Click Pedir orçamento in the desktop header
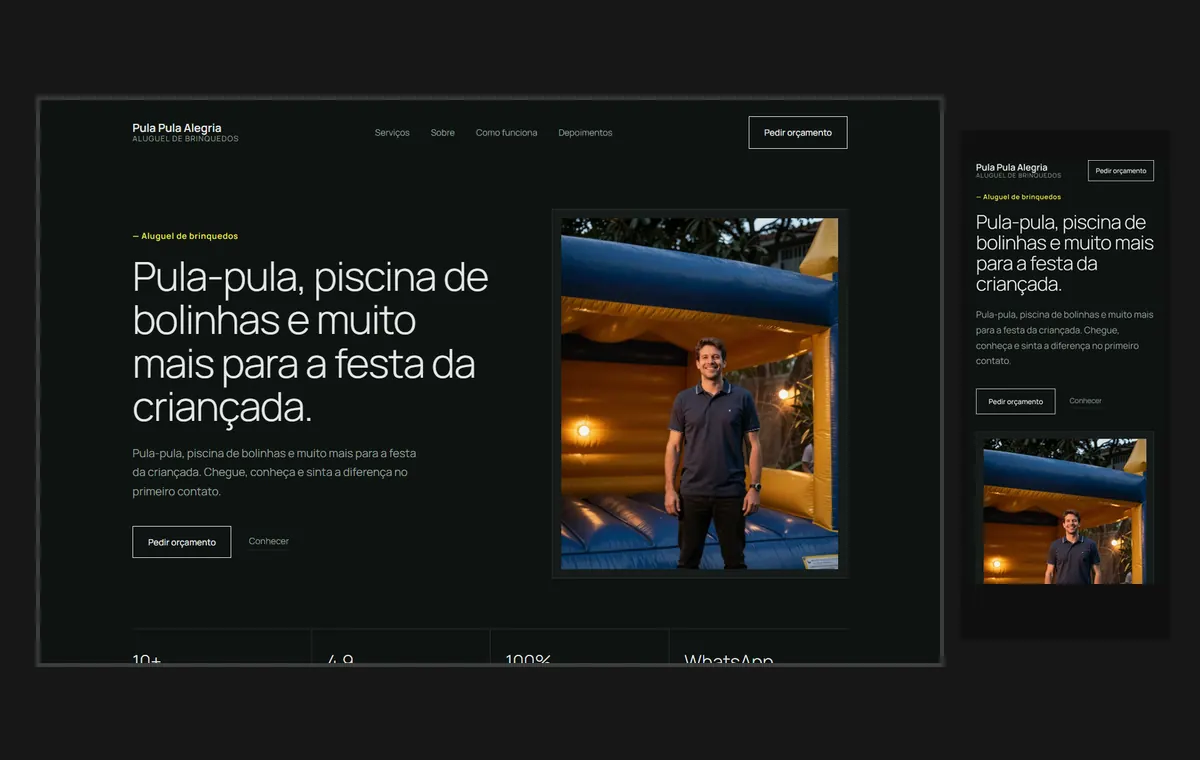The height and width of the screenshot is (760, 1200). click(x=798, y=133)
